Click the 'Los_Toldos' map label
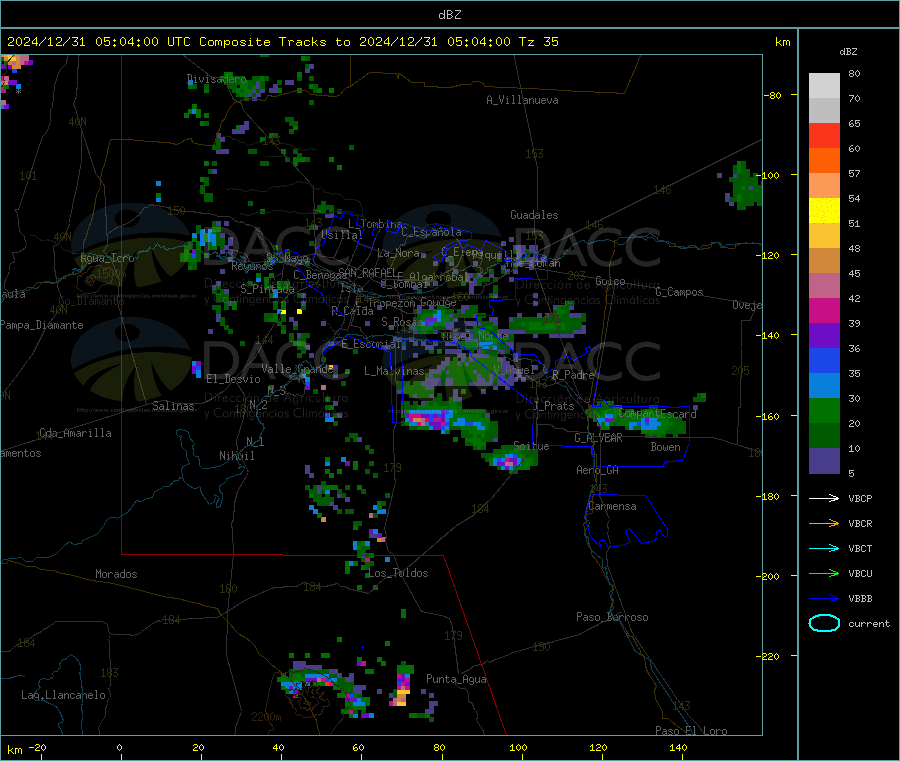Viewport: 900px width, 761px height. (398, 573)
